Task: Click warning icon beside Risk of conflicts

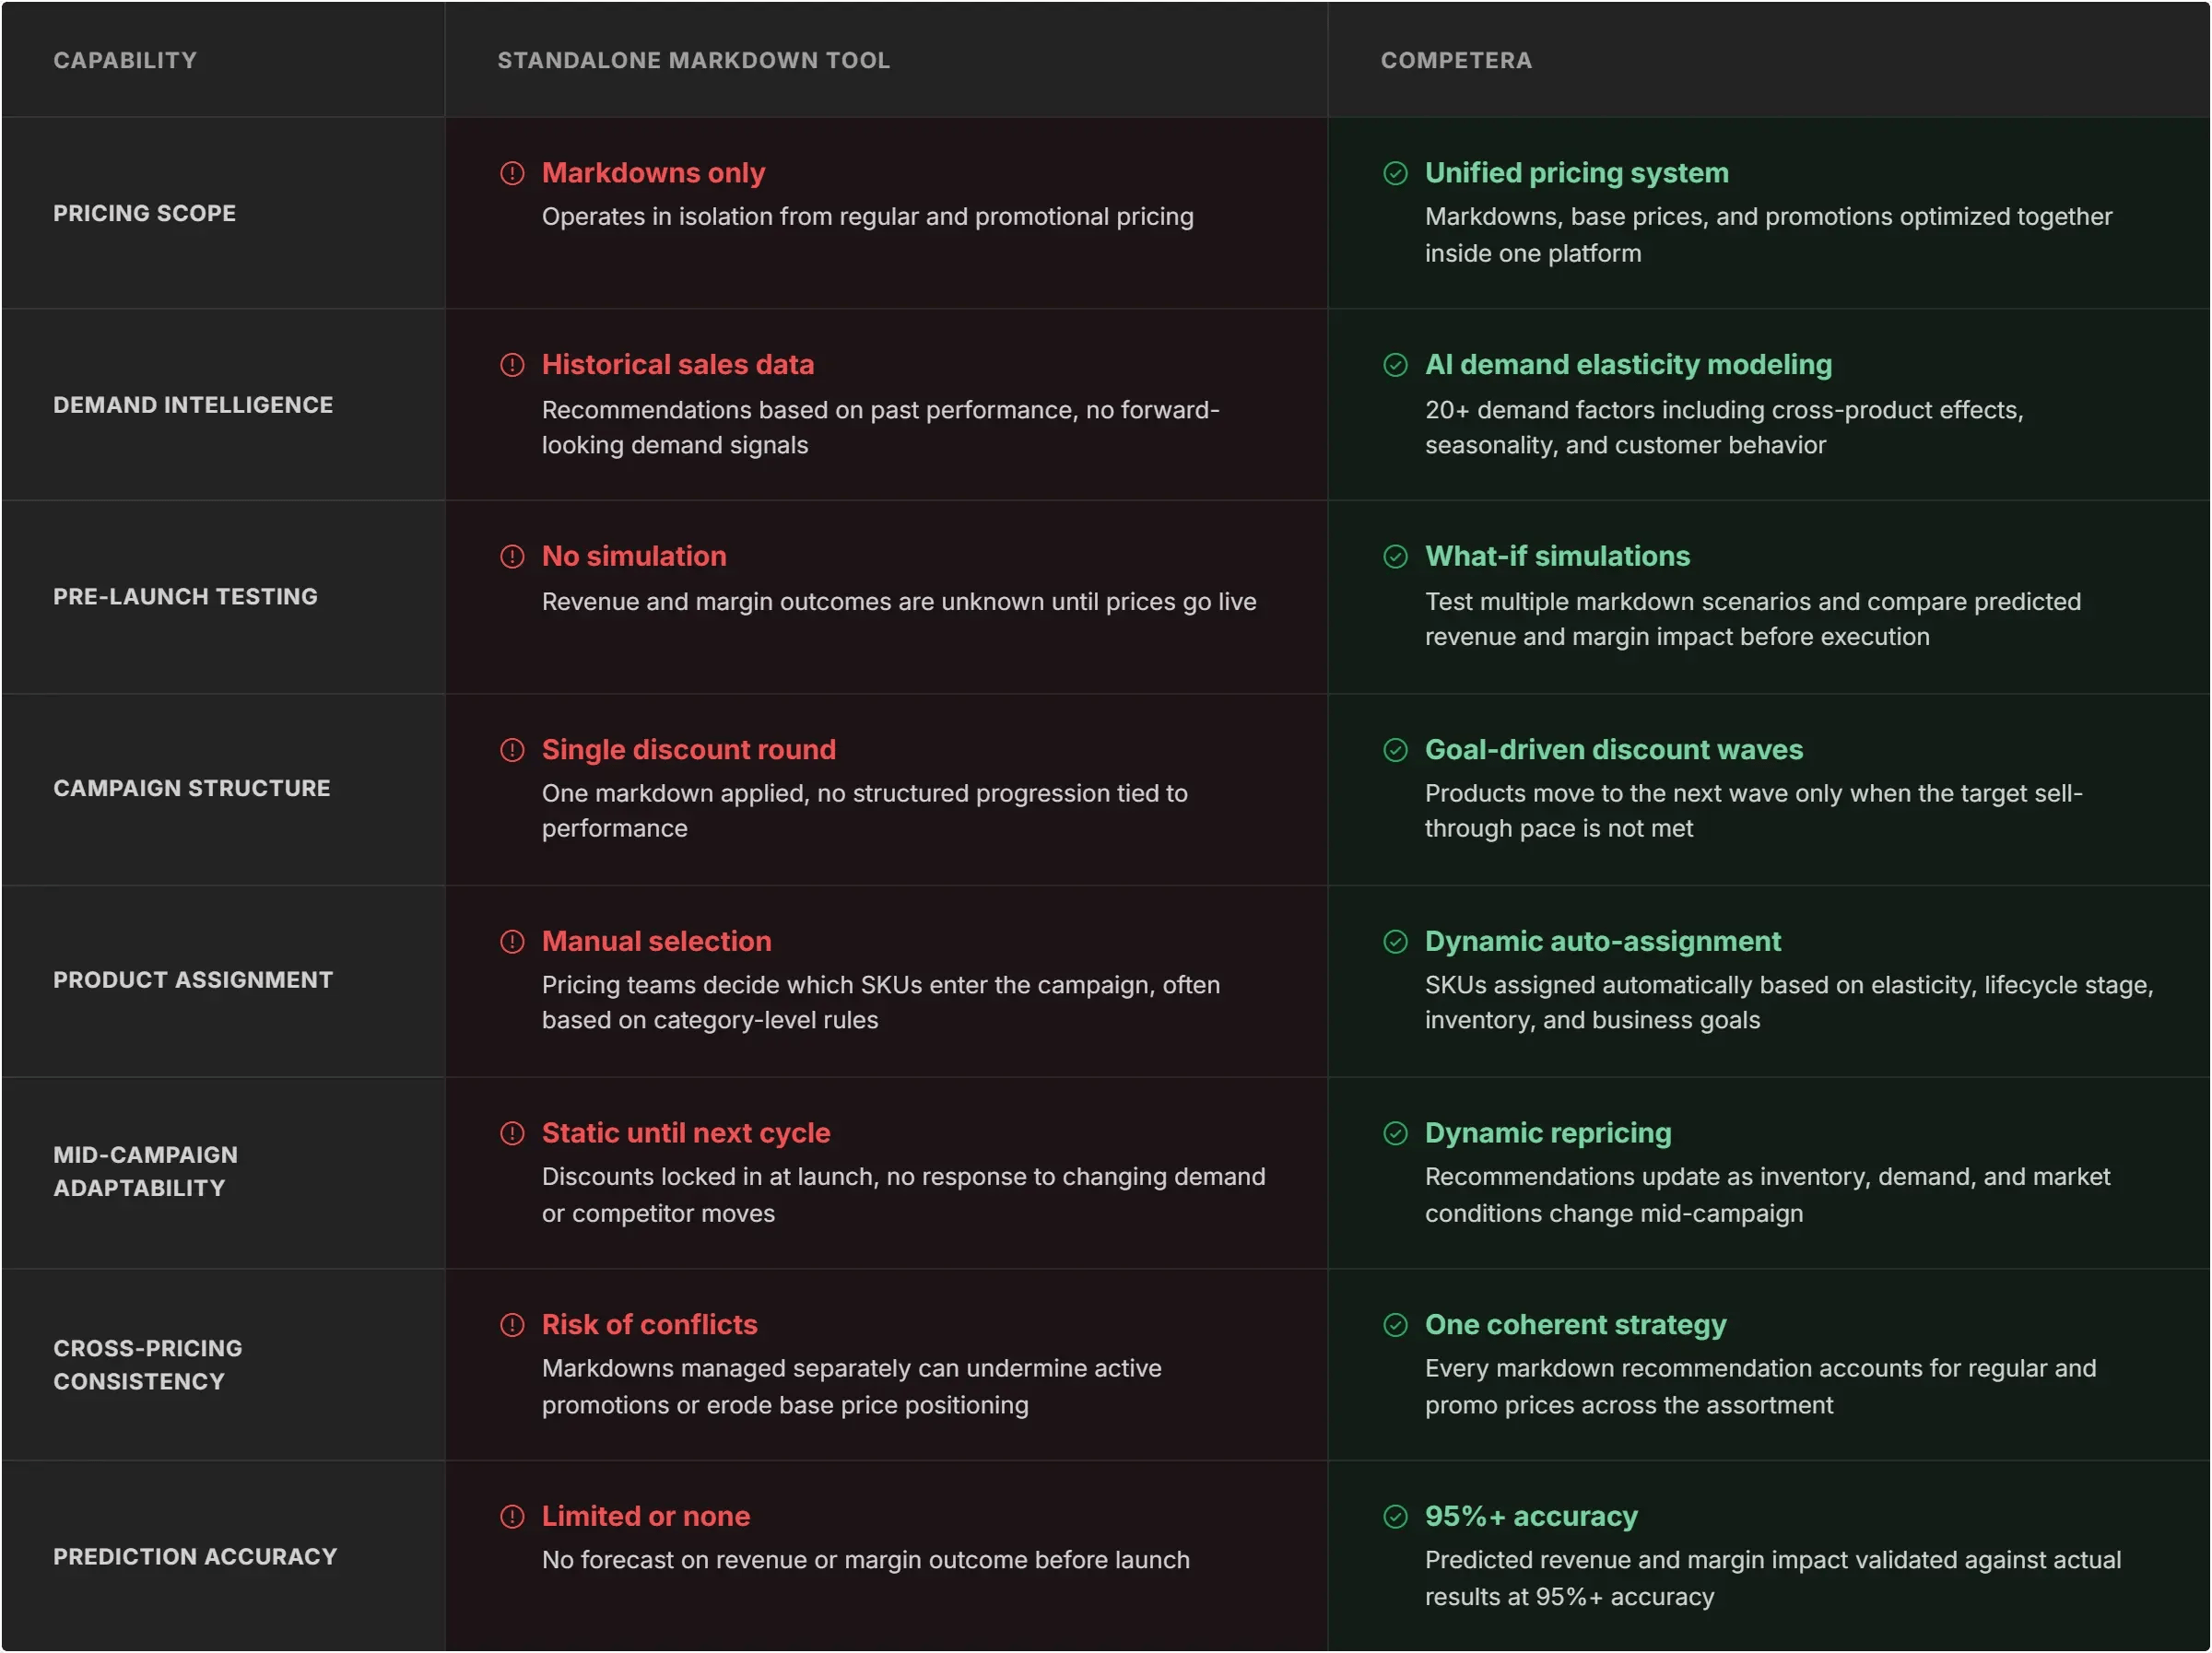Action: tap(512, 1325)
